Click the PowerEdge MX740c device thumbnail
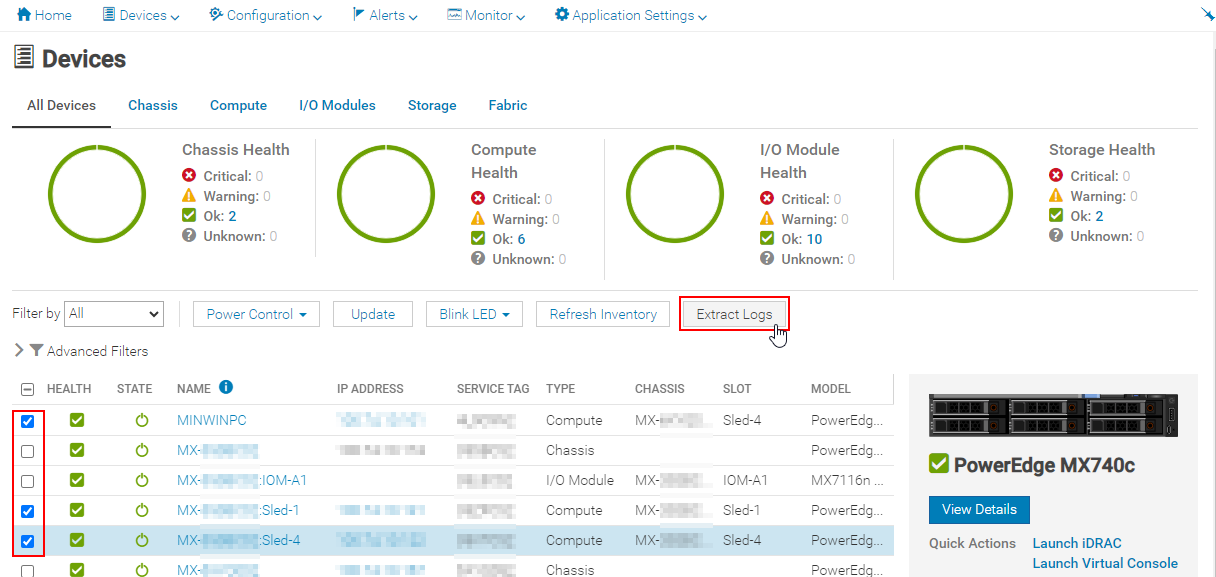 pos(1052,413)
